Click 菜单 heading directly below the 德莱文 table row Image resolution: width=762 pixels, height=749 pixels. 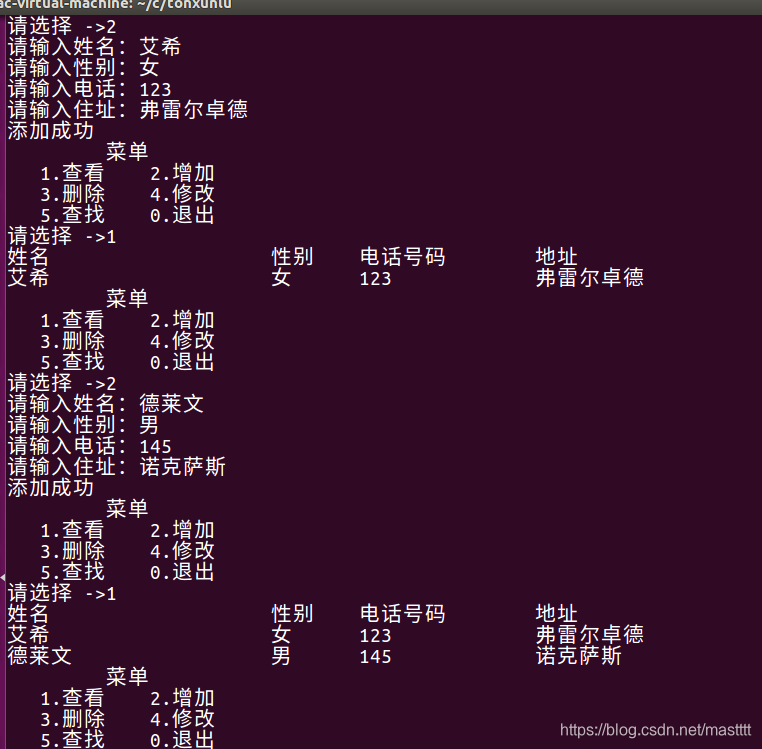127,677
